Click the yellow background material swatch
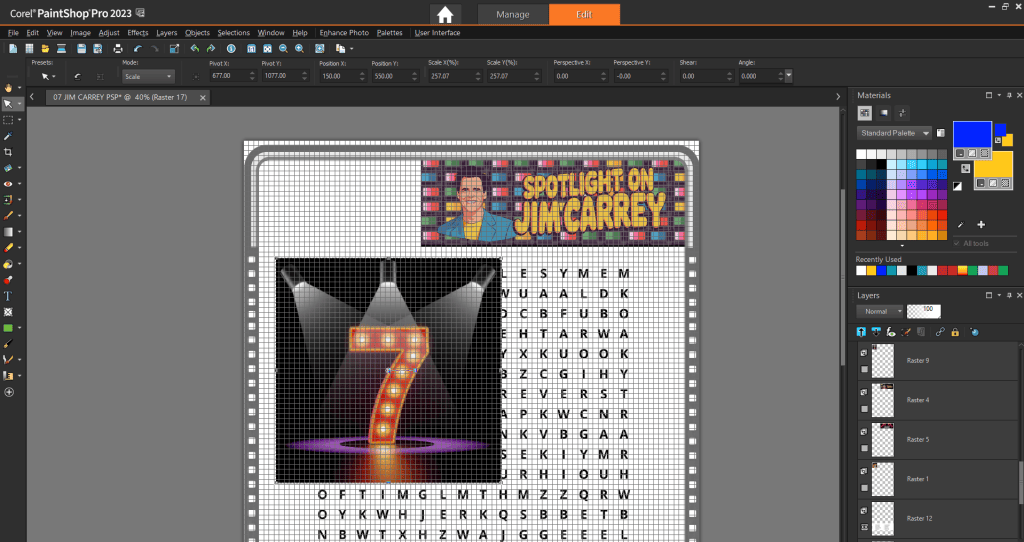1024x542 pixels. (993, 165)
